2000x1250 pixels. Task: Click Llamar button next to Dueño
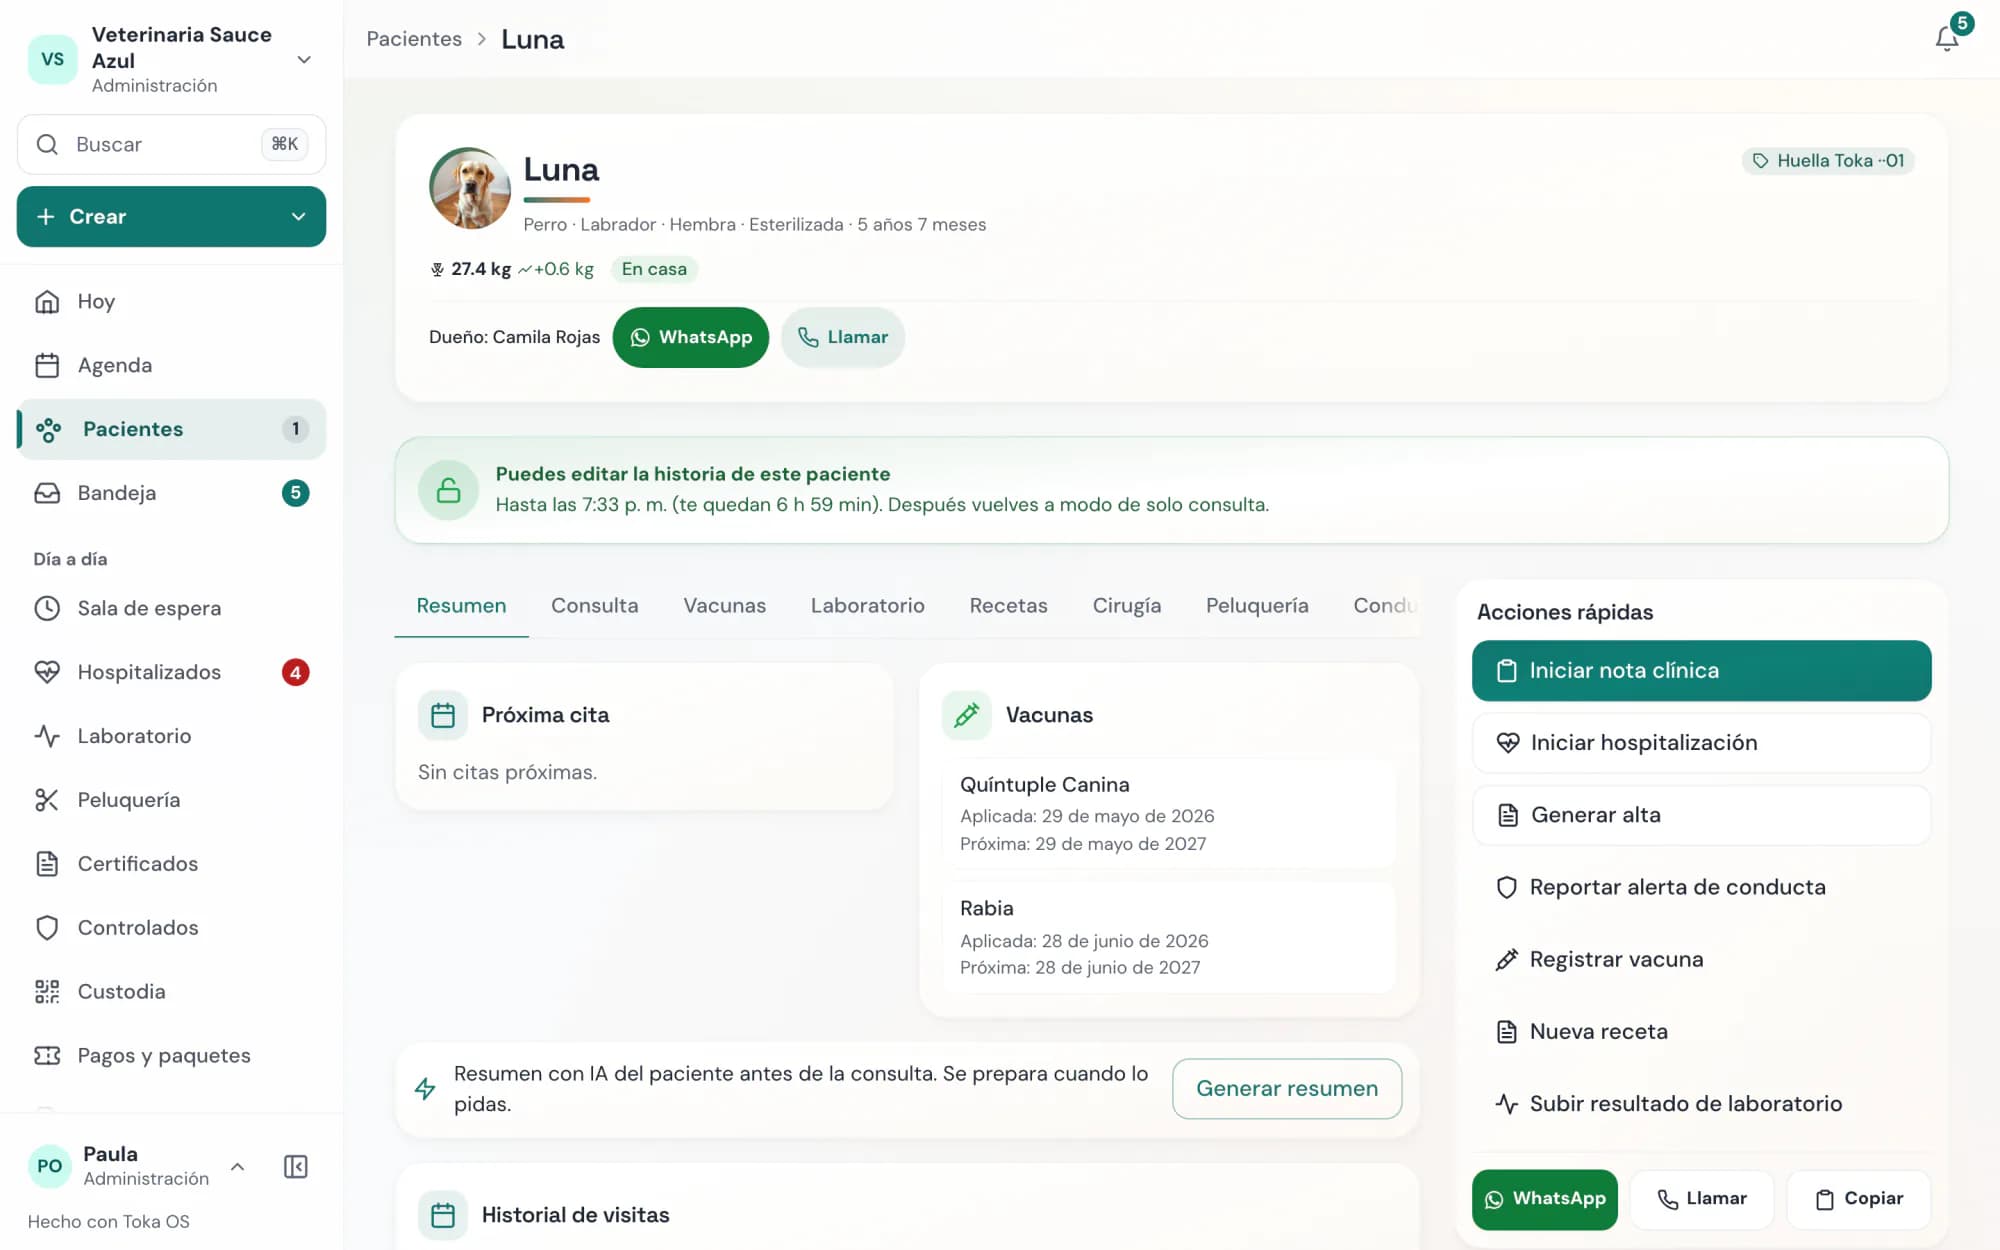click(x=842, y=337)
